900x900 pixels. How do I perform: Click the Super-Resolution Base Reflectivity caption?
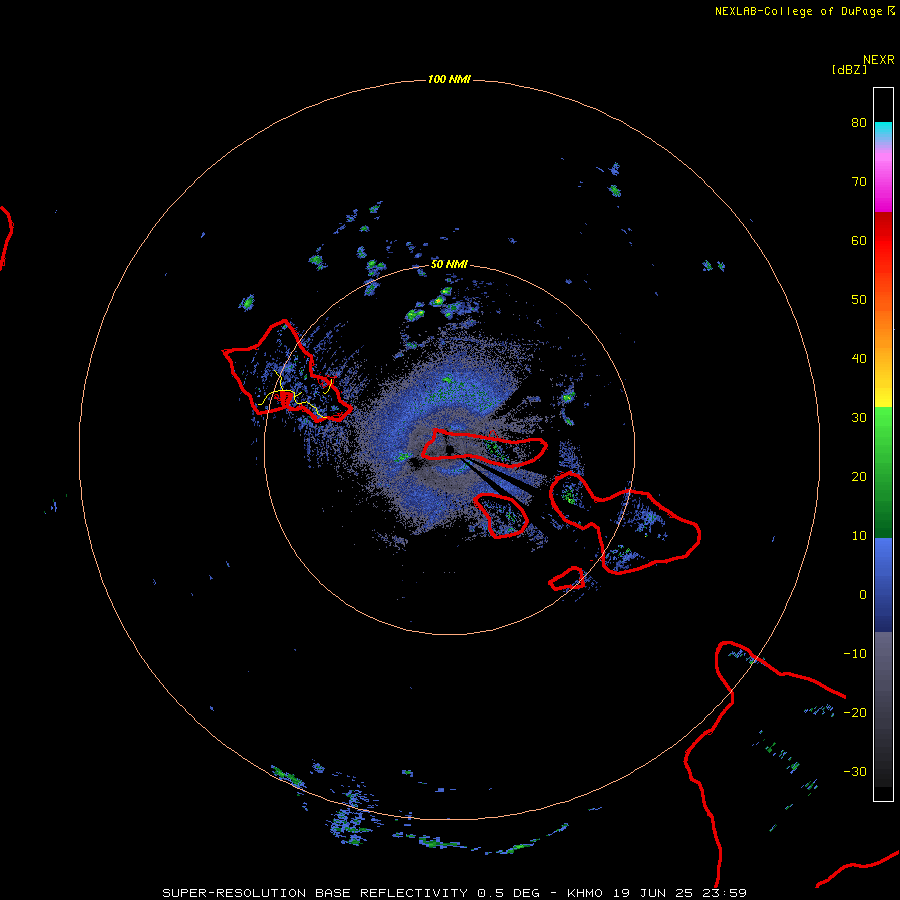(x=315, y=893)
